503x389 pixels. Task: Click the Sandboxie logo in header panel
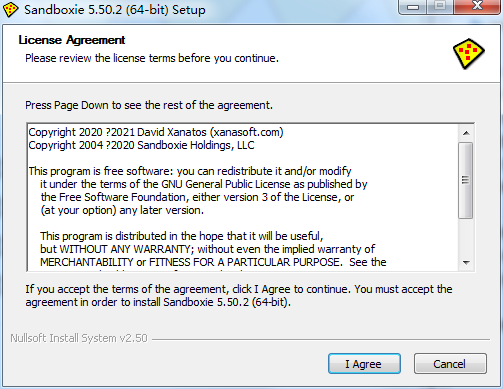click(468, 54)
